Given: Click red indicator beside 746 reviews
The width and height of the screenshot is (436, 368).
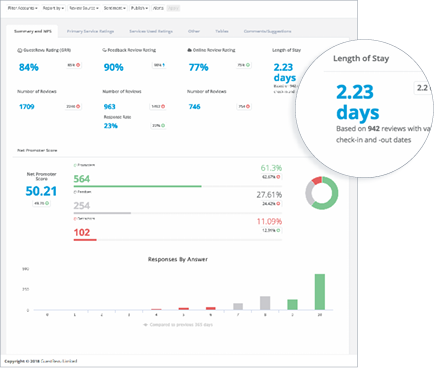Looking at the screenshot, I should [248, 106].
